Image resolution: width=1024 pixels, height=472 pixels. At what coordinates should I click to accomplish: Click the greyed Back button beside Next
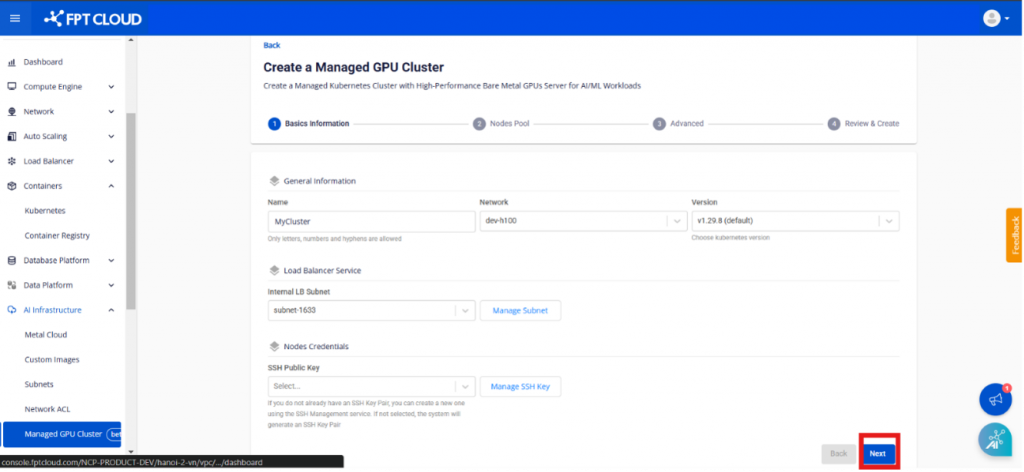pos(839,454)
